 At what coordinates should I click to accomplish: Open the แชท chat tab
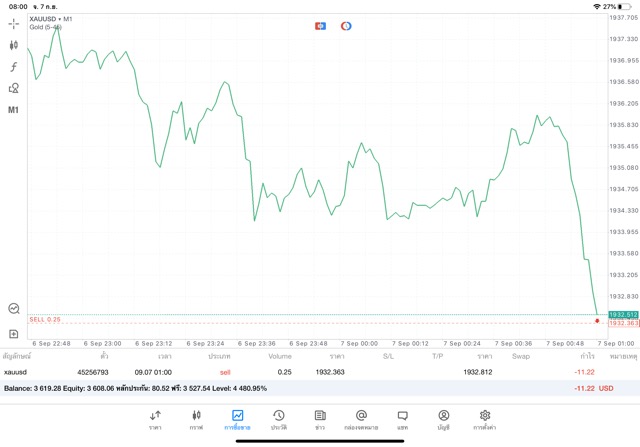point(402,419)
